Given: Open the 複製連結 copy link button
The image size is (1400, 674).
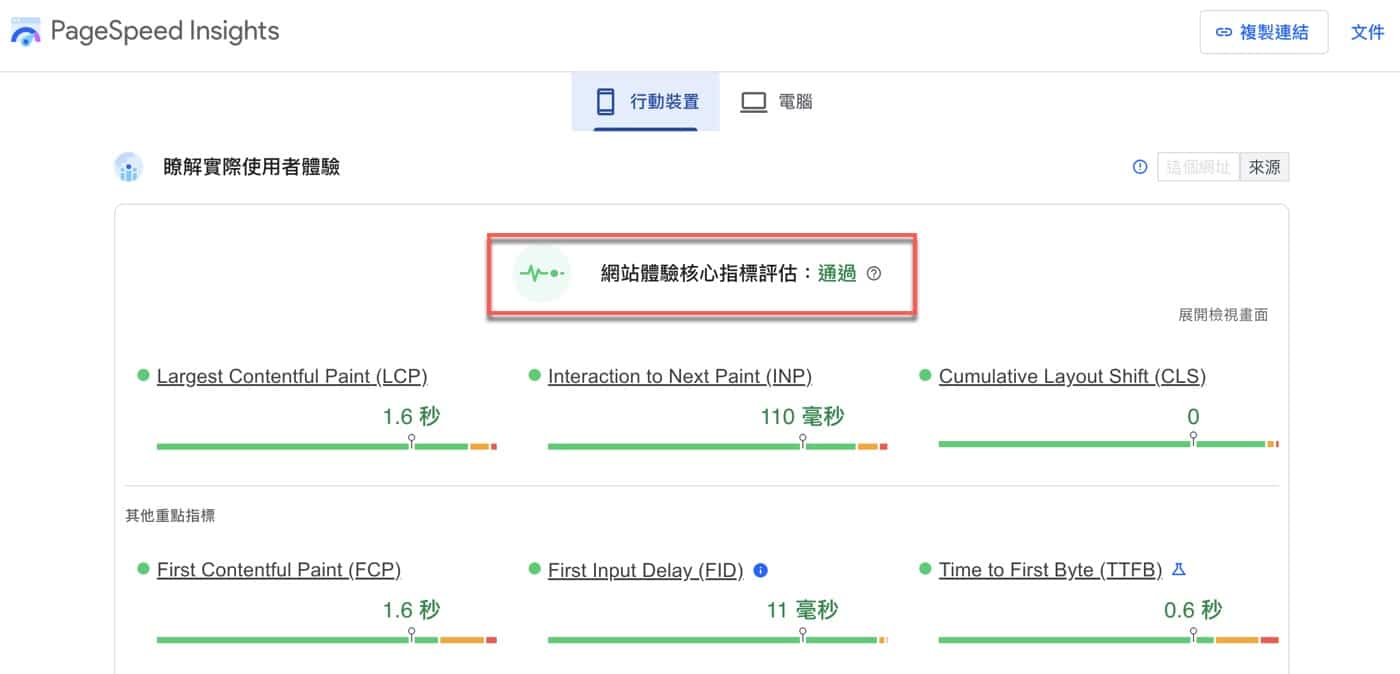Looking at the screenshot, I should click(x=1264, y=32).
